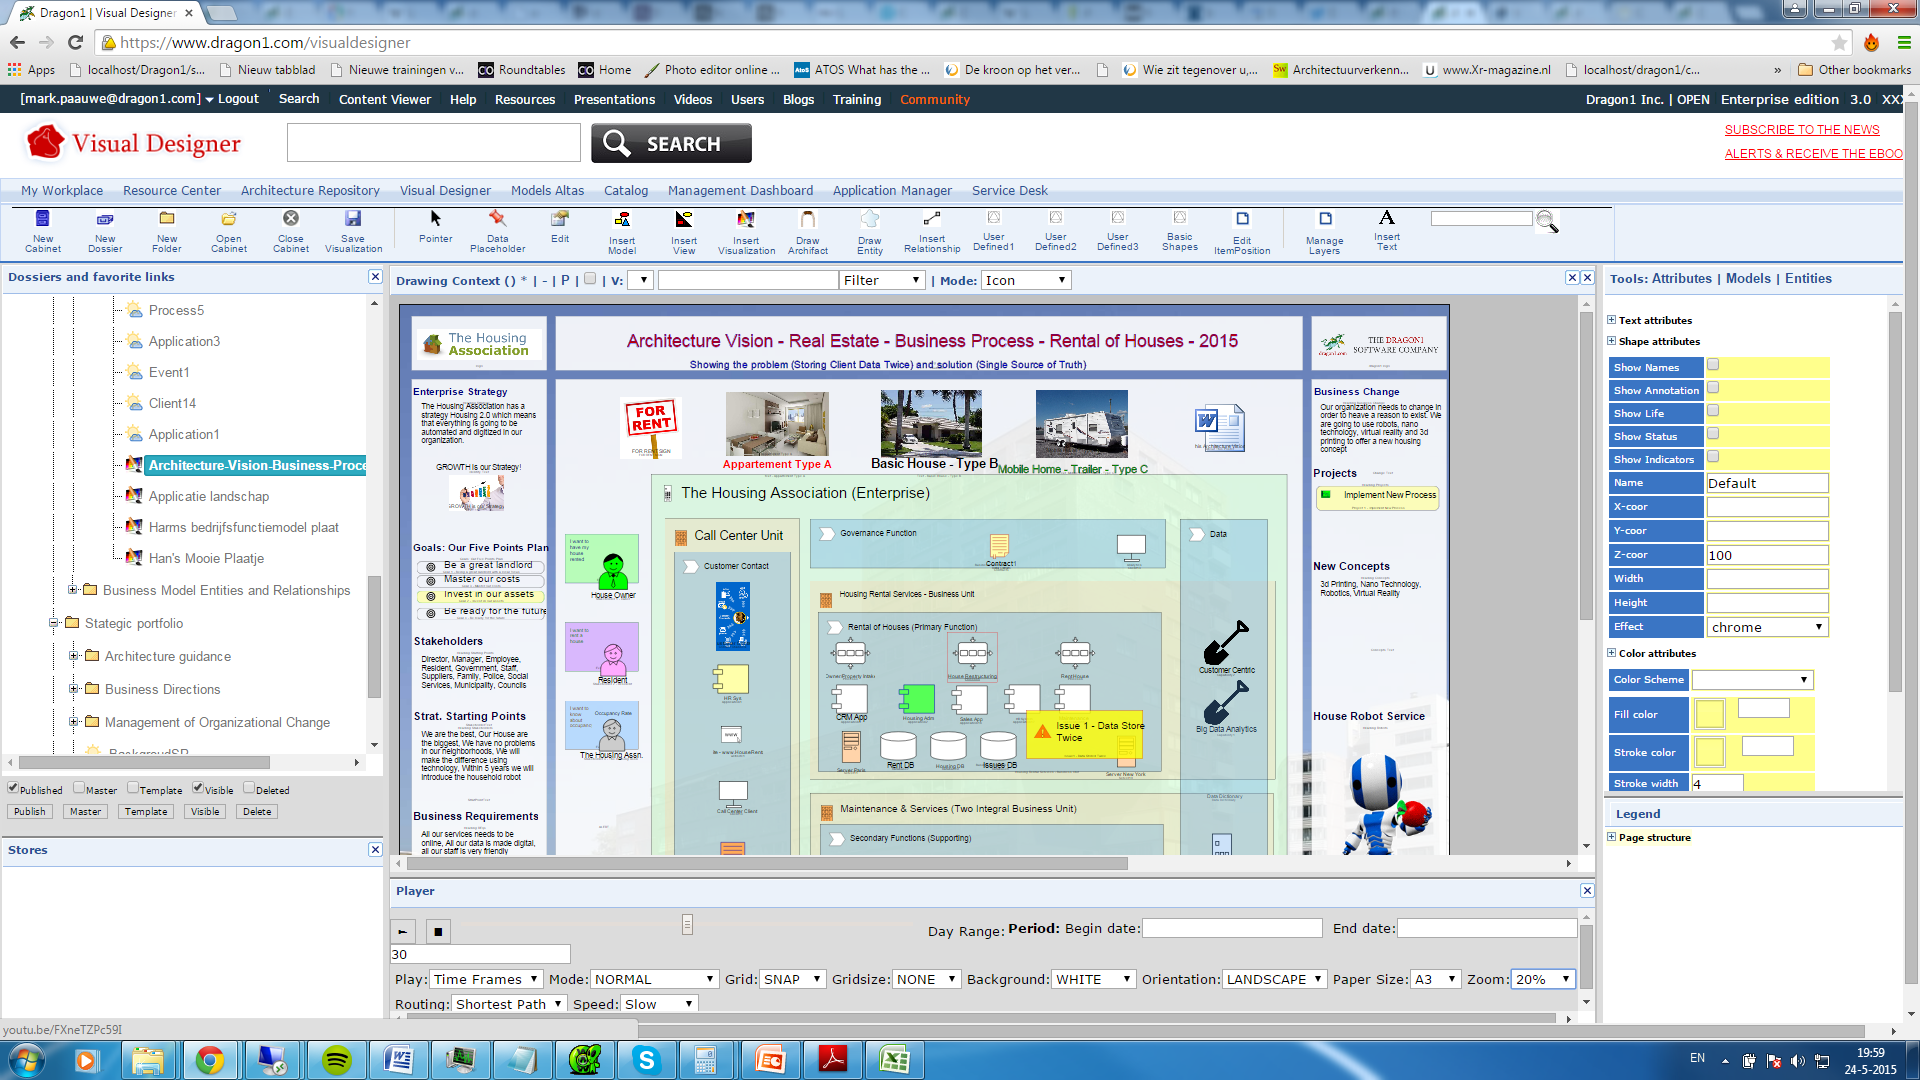Expand the Text attributes section

1611,320
